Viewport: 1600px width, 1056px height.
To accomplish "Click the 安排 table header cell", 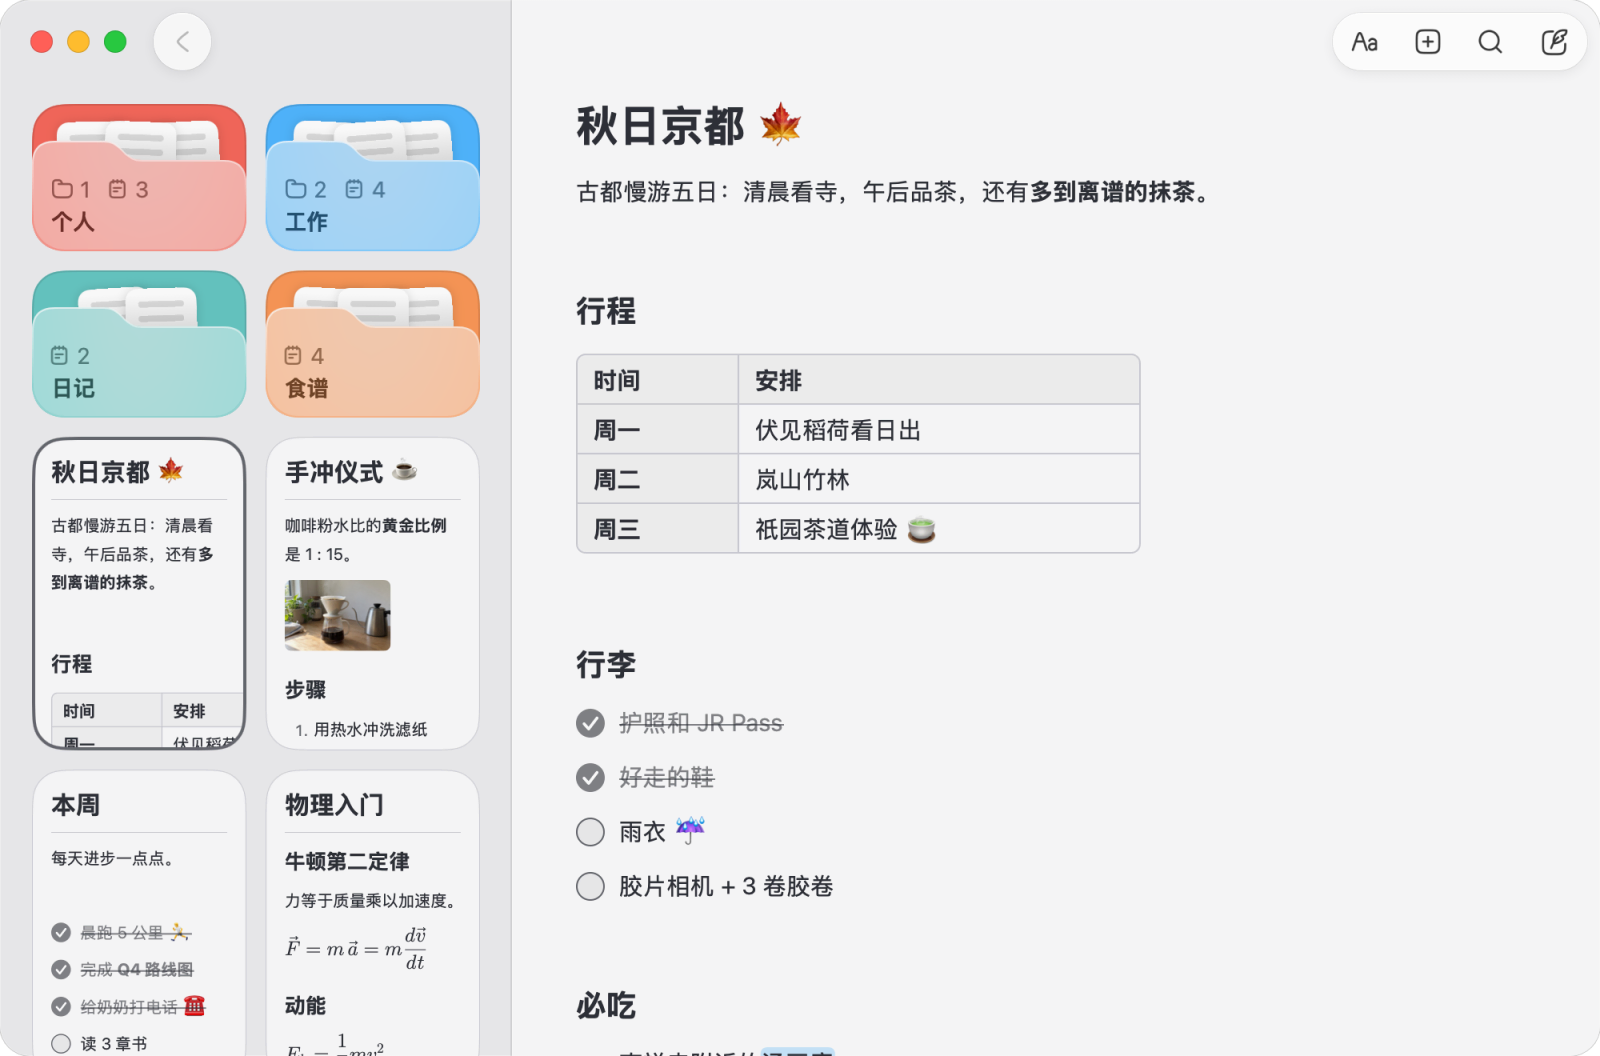I will pyautogui.click(x=939, y=380).
